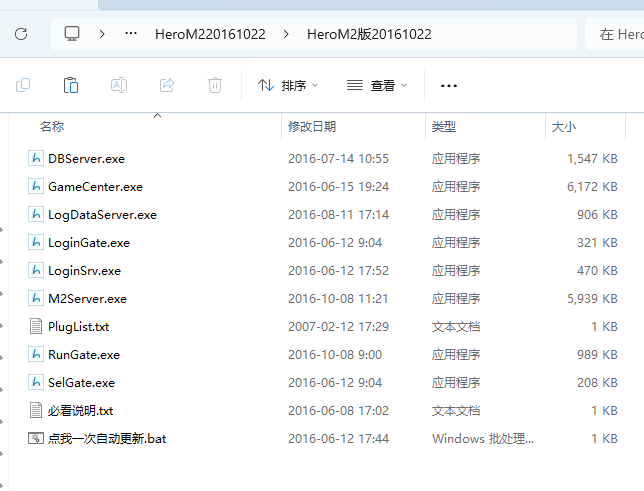The width and height of the screenshot is (644, 491).
Task: Sort by 类型 column header
Action: click(x=444, y=127)
